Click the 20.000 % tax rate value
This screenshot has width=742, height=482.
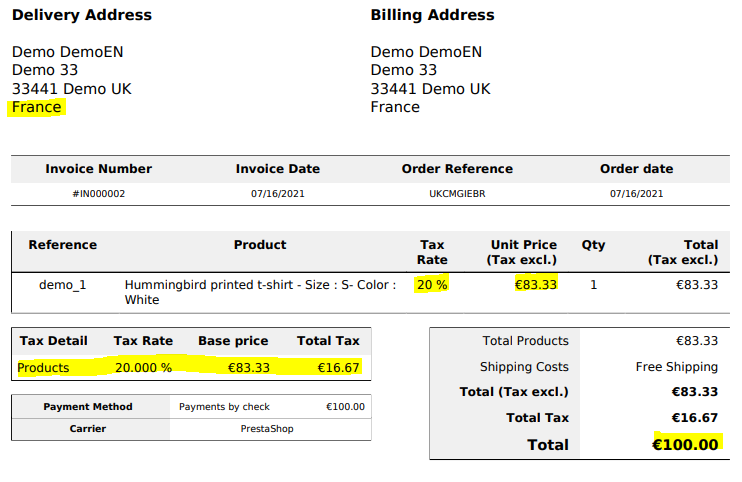click(143, 368)
